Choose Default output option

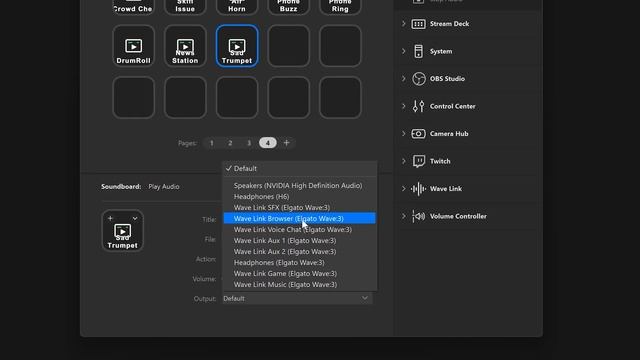pyautogui.click(x=300, y=169)
